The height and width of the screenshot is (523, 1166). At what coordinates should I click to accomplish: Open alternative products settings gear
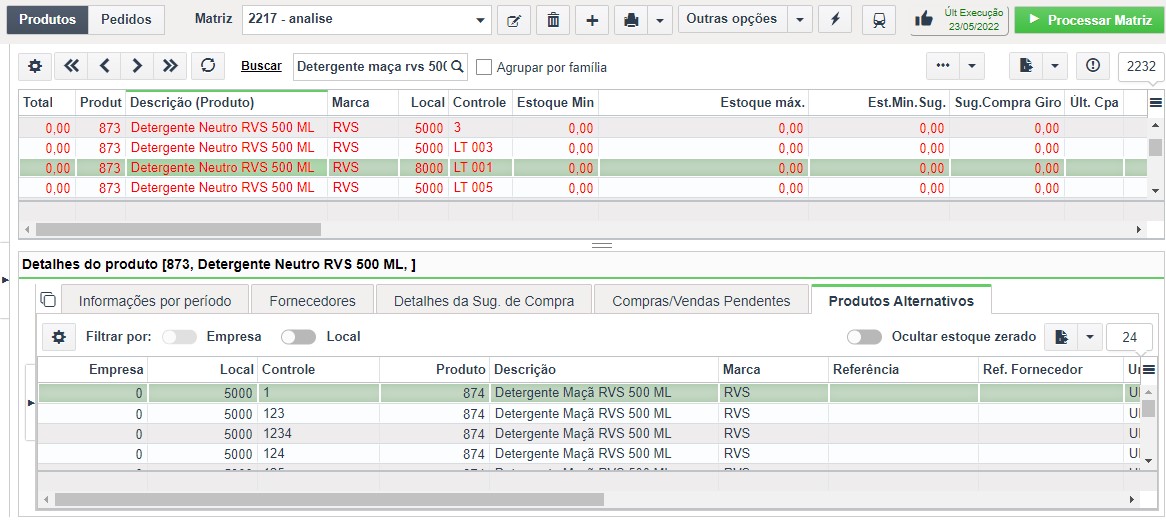pos(59,337)
